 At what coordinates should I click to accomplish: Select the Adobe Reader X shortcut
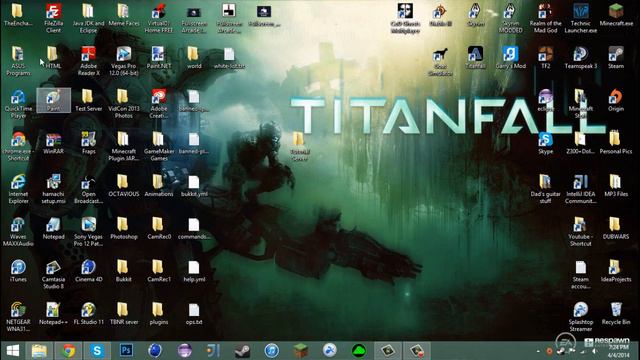coord(89,61)
